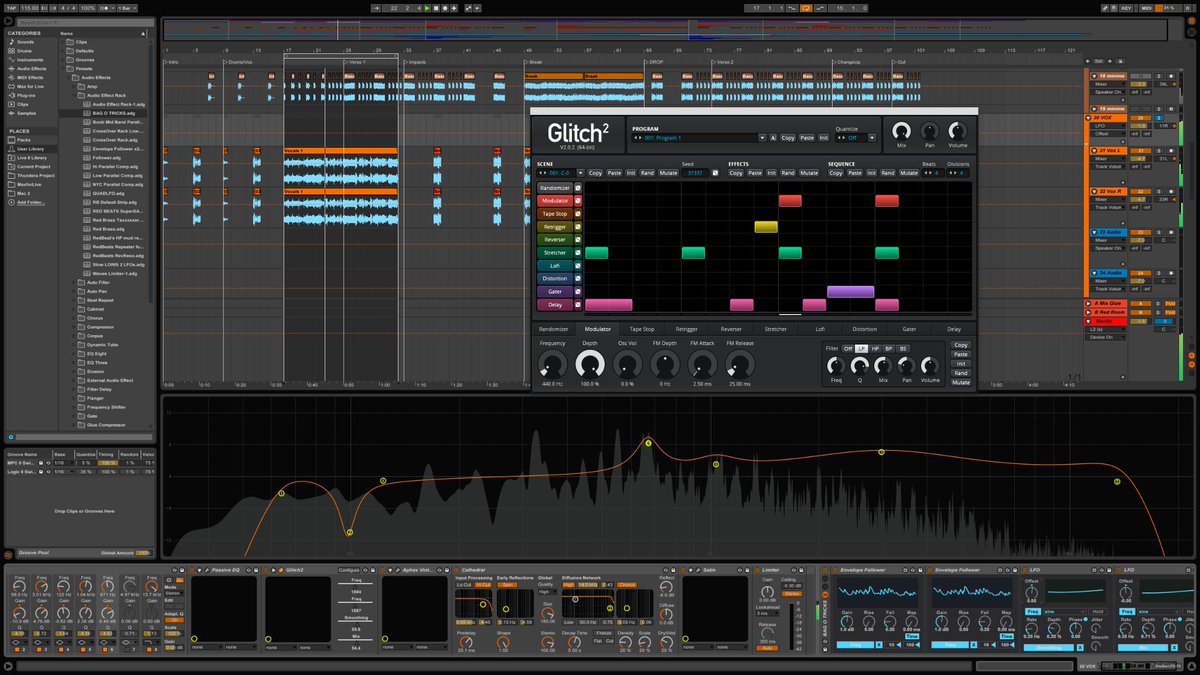This screenshot has width=1200, height=675.
Task: Select Drums category in browser
Action: (x=25, y=51)
